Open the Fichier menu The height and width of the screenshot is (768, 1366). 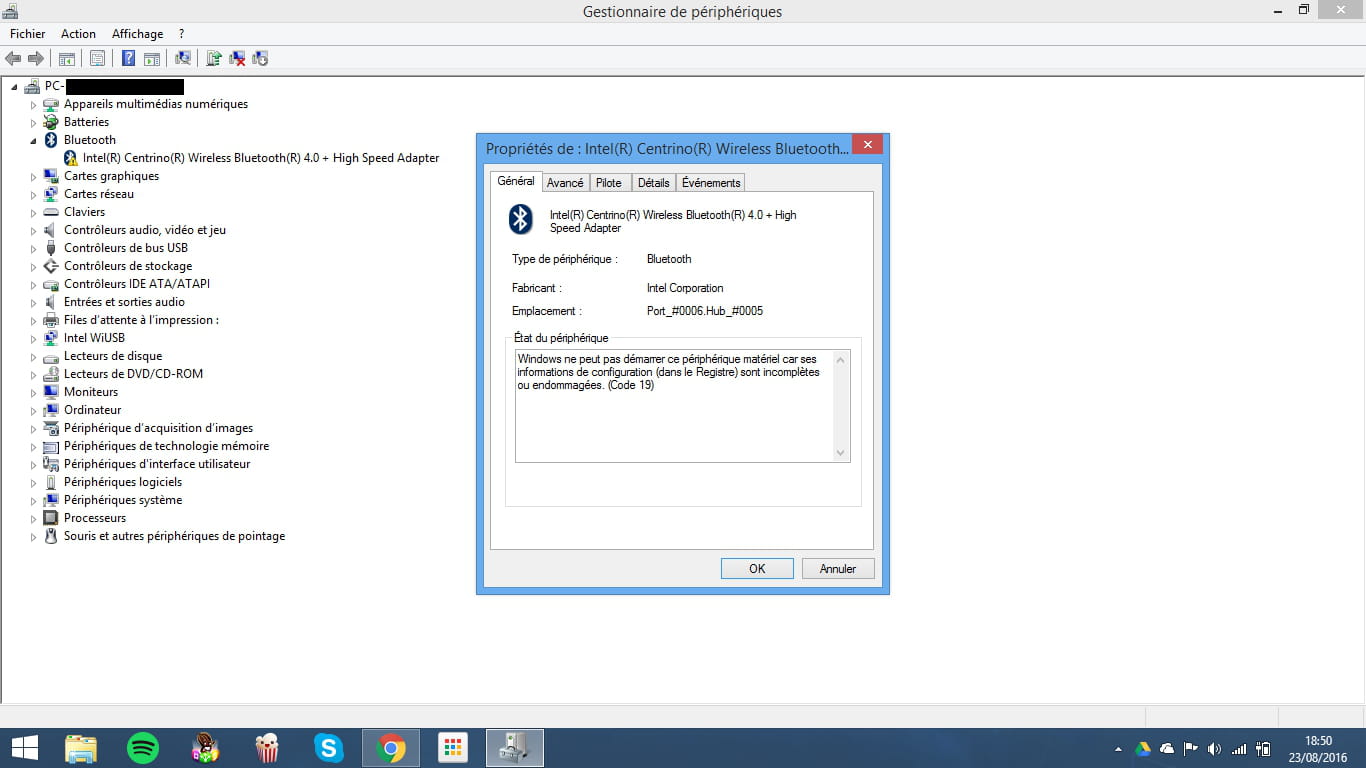28,34
